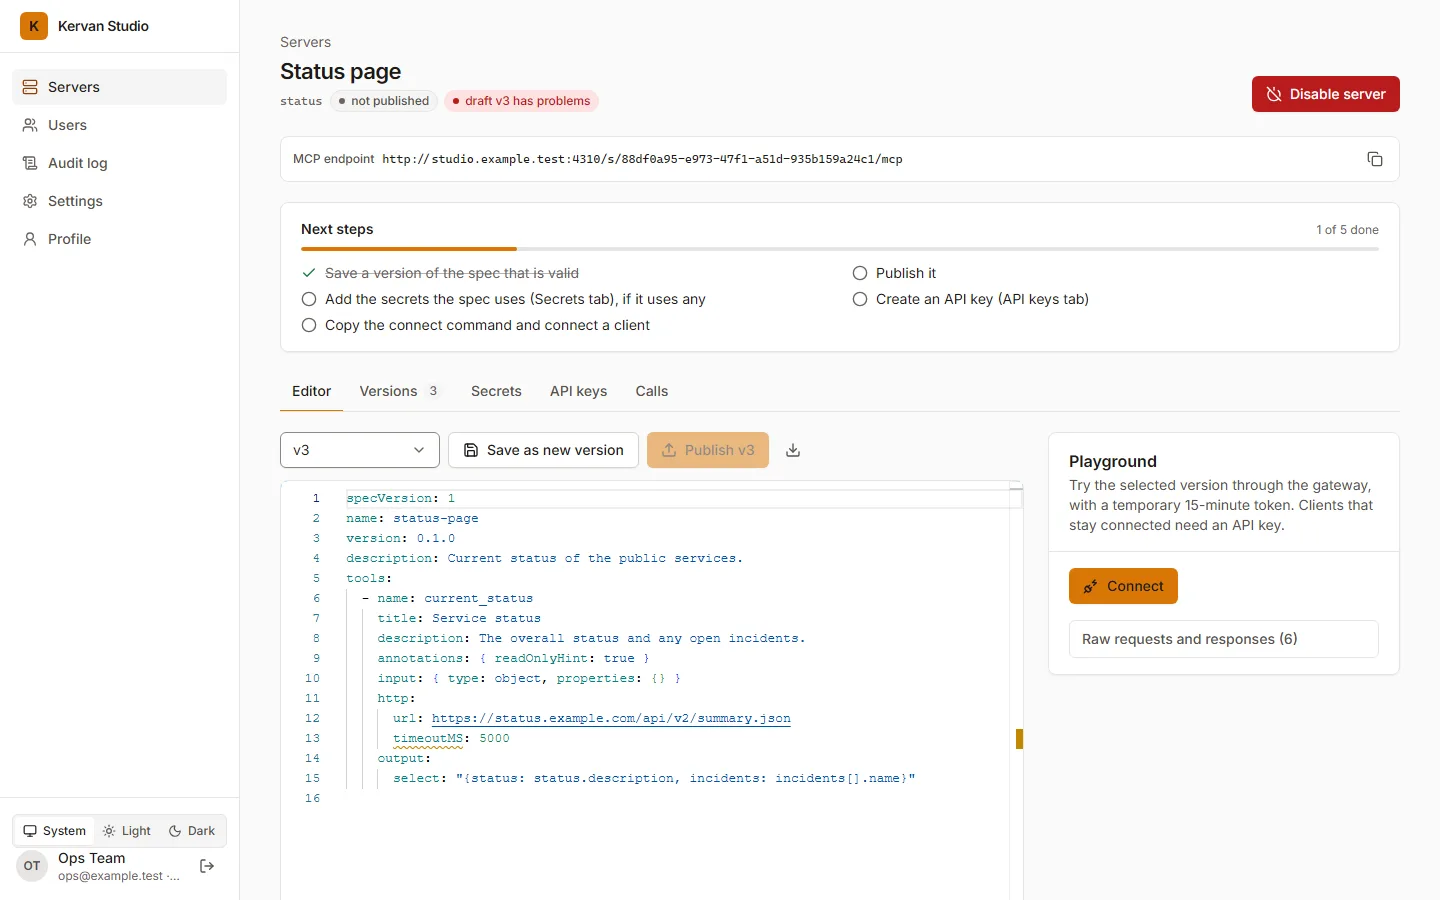
Task: Download the spec file
Action: coord(793,450)
